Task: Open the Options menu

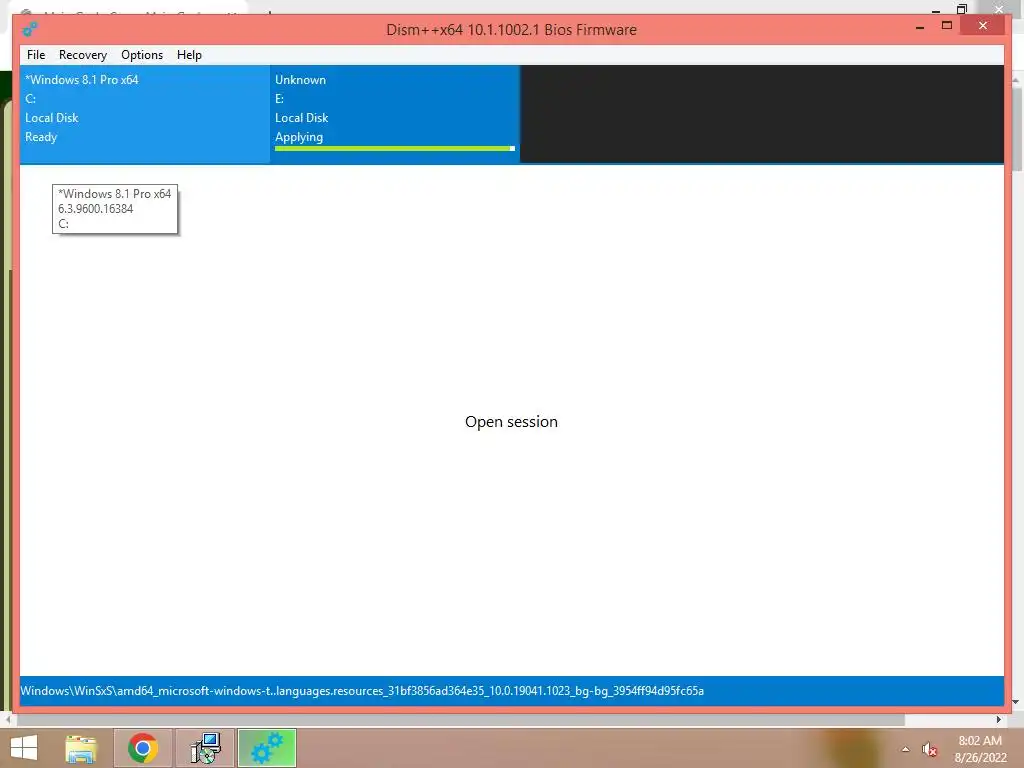Action: (142, 55)
